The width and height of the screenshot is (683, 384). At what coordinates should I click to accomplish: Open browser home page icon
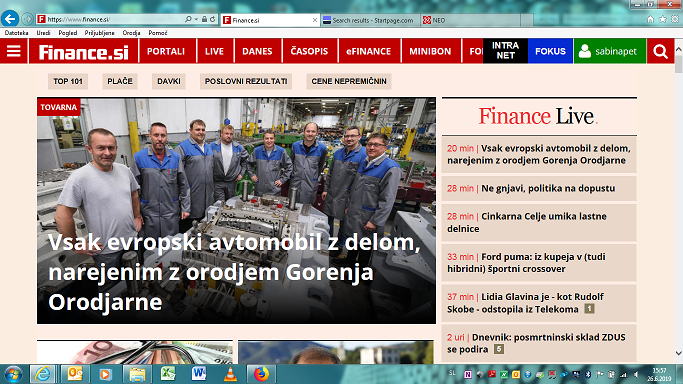click(x=650, y=19)
